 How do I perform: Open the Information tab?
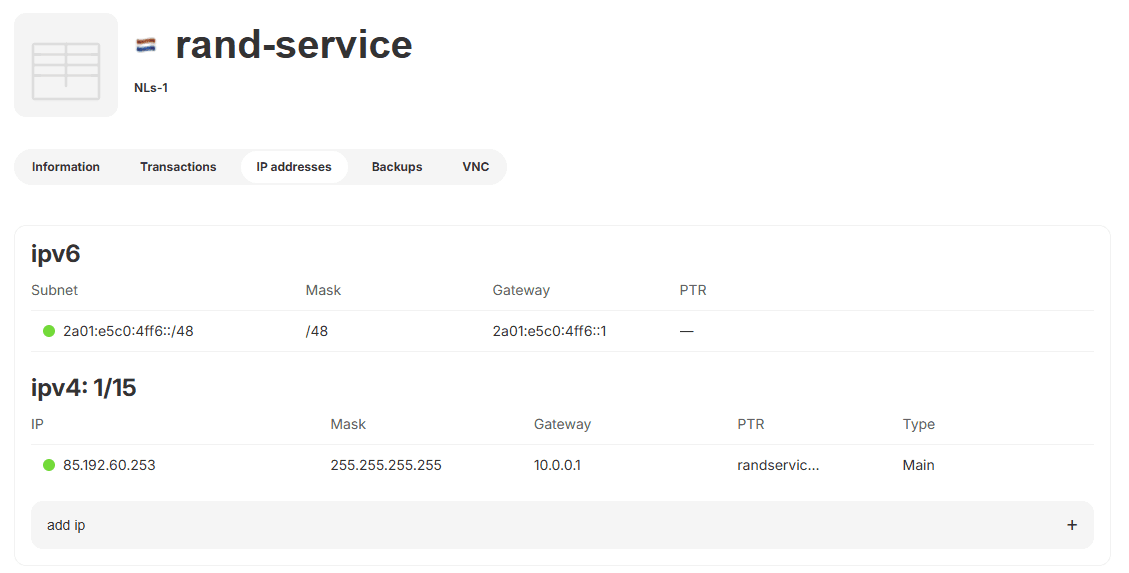pos(66,167)
